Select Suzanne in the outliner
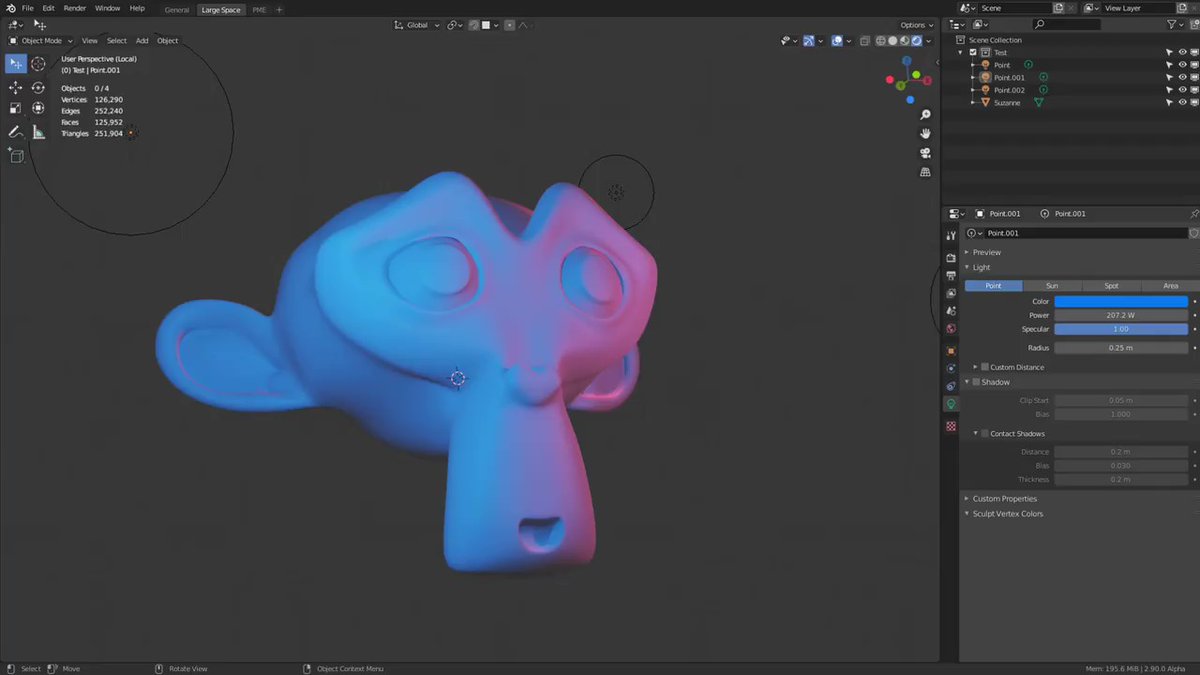1200x675 pixels. click(x=1007, y=102)
